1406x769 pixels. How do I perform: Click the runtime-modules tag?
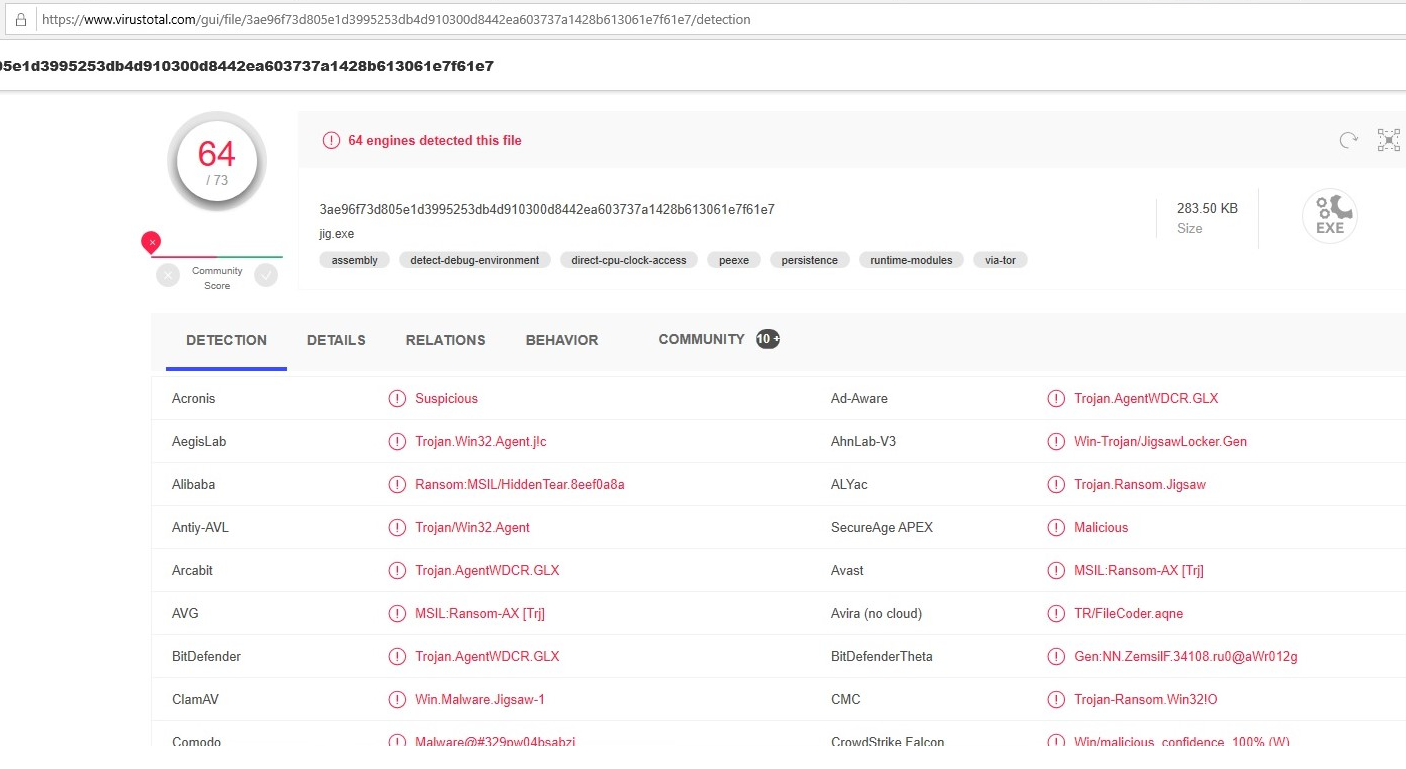(912, 260)
